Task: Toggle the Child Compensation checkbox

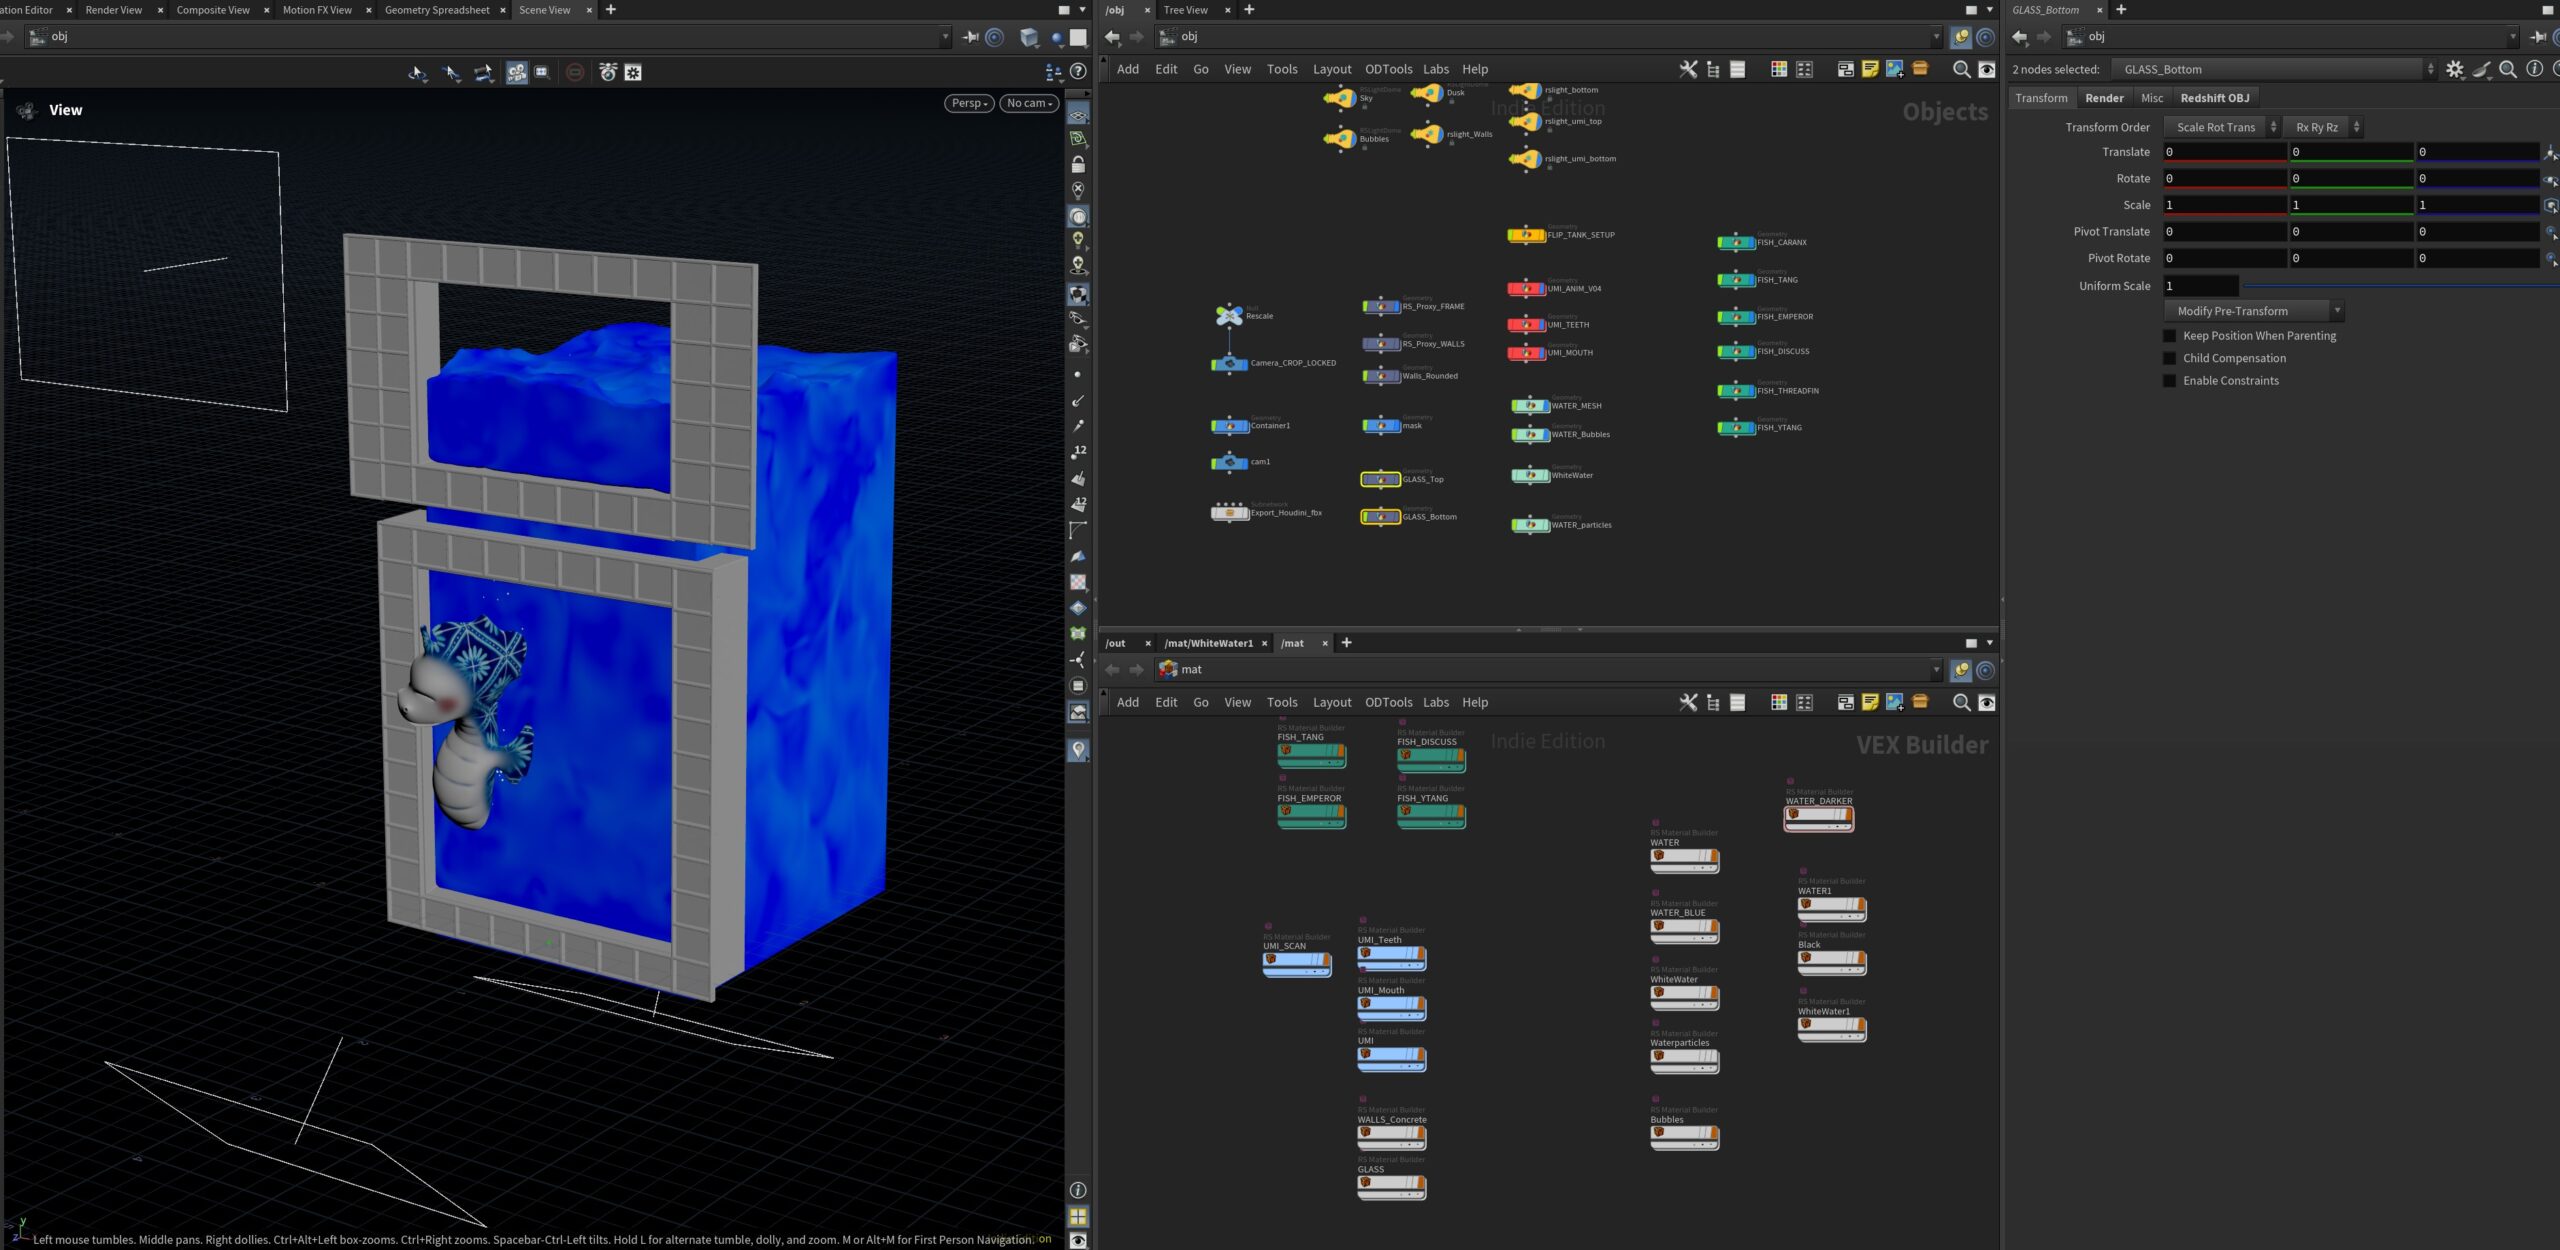Action: click(x=2169, y=358)
